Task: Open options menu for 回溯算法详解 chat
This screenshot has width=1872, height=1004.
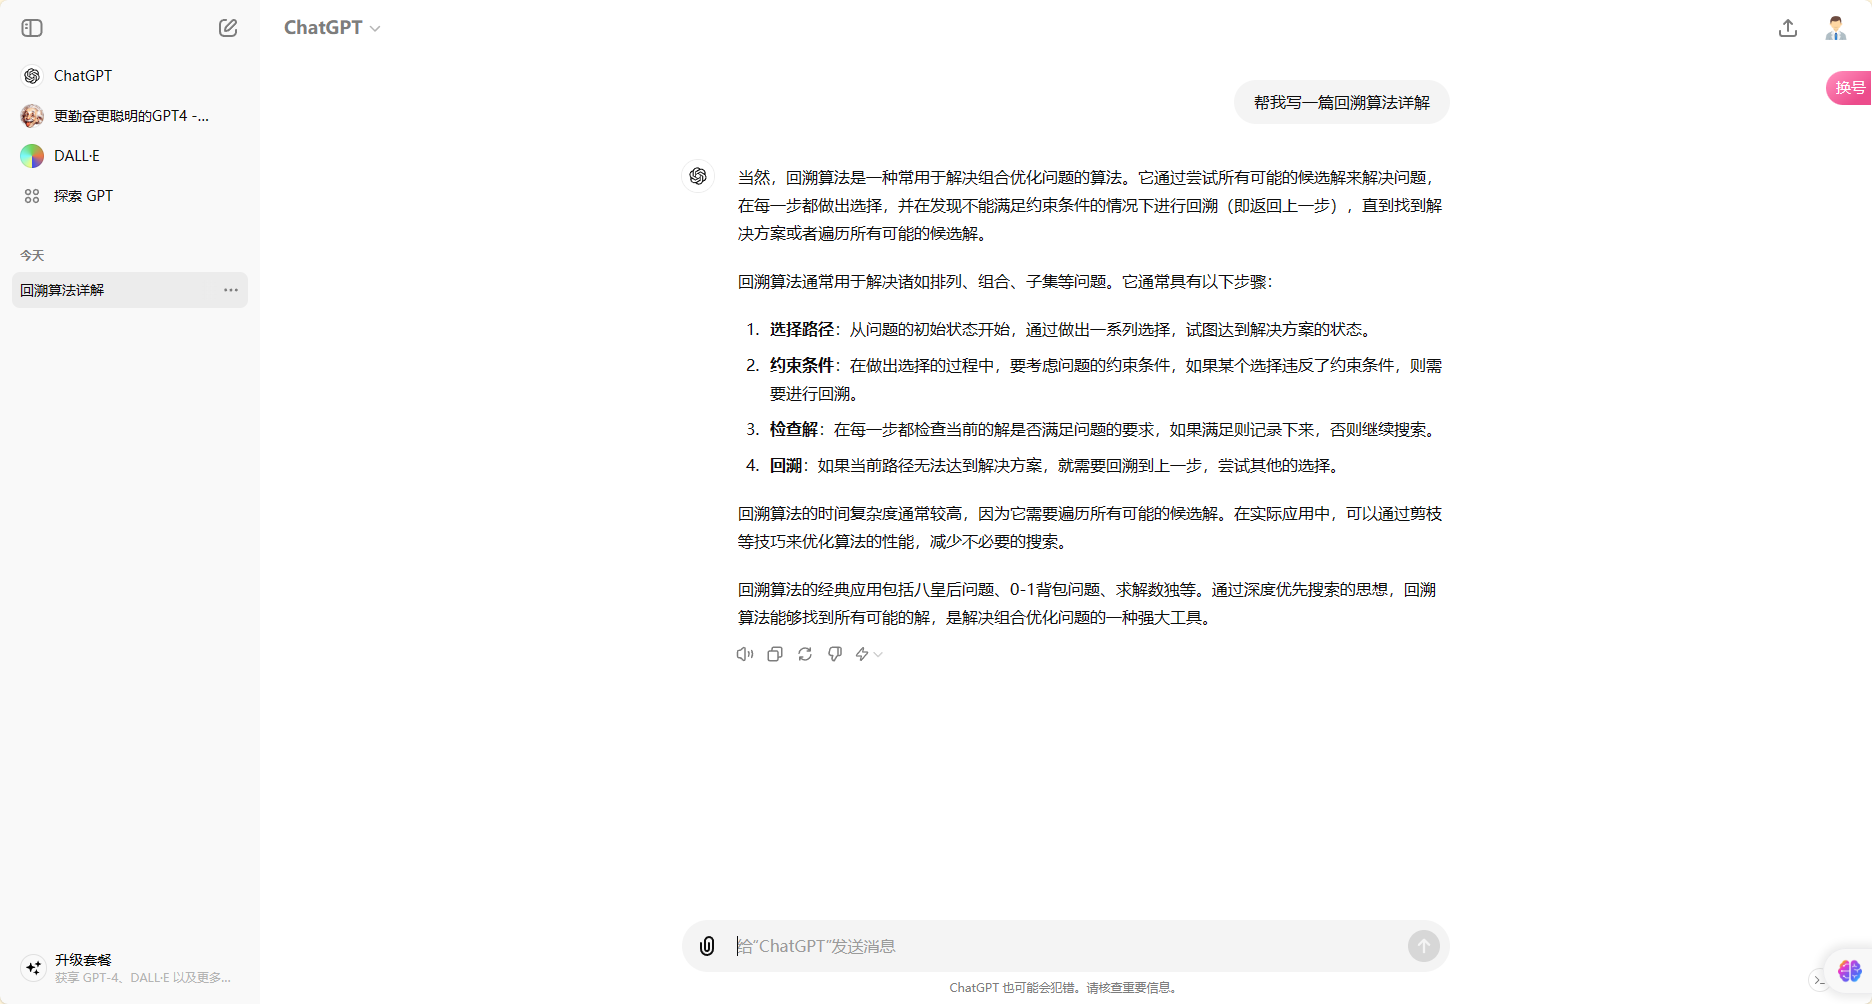Action: coord(231,290)
